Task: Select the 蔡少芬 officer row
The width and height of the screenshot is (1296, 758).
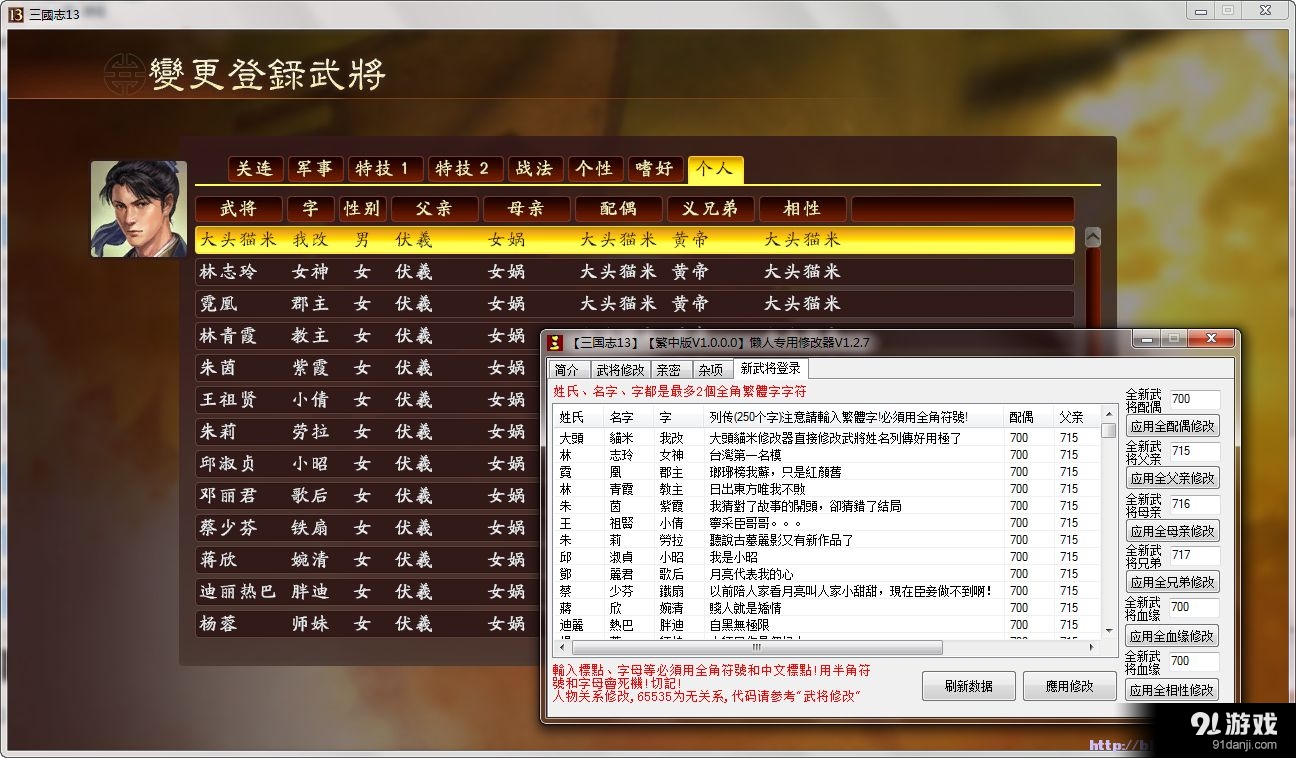Action: pos(368,528)
